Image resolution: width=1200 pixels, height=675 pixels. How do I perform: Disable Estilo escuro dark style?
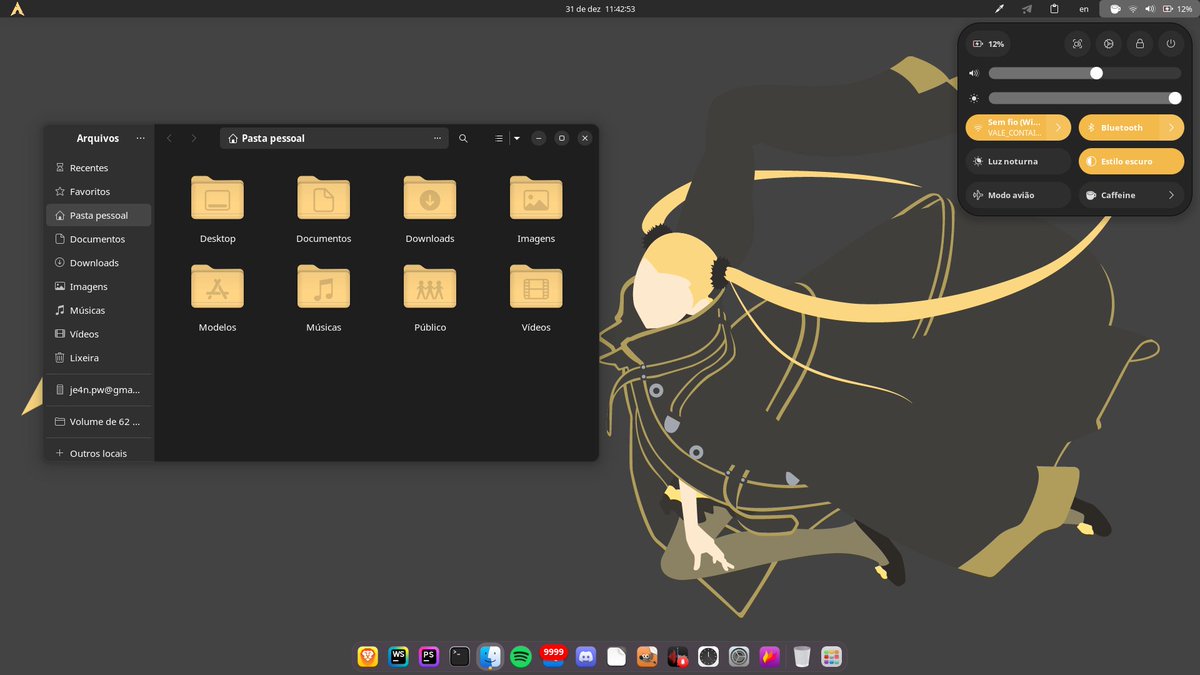tap(1131, 161)
